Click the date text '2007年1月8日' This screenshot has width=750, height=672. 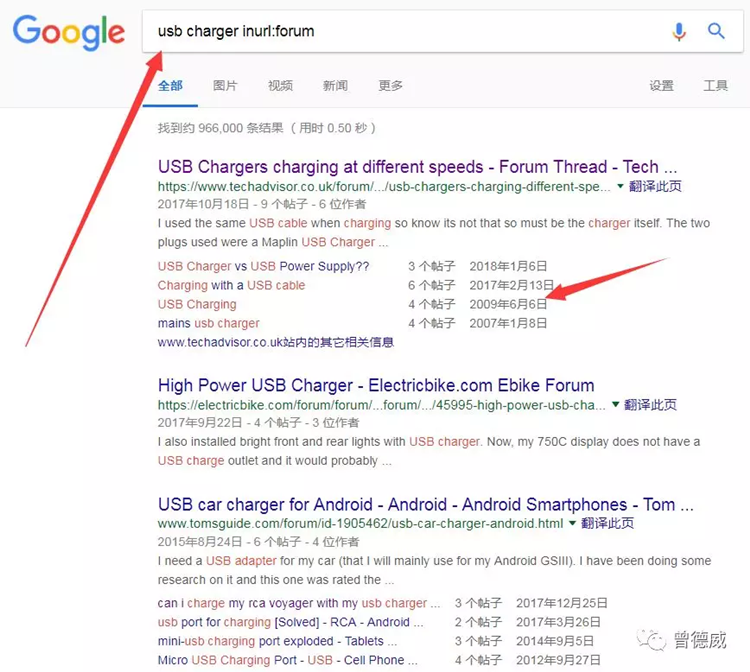[508, 323]
